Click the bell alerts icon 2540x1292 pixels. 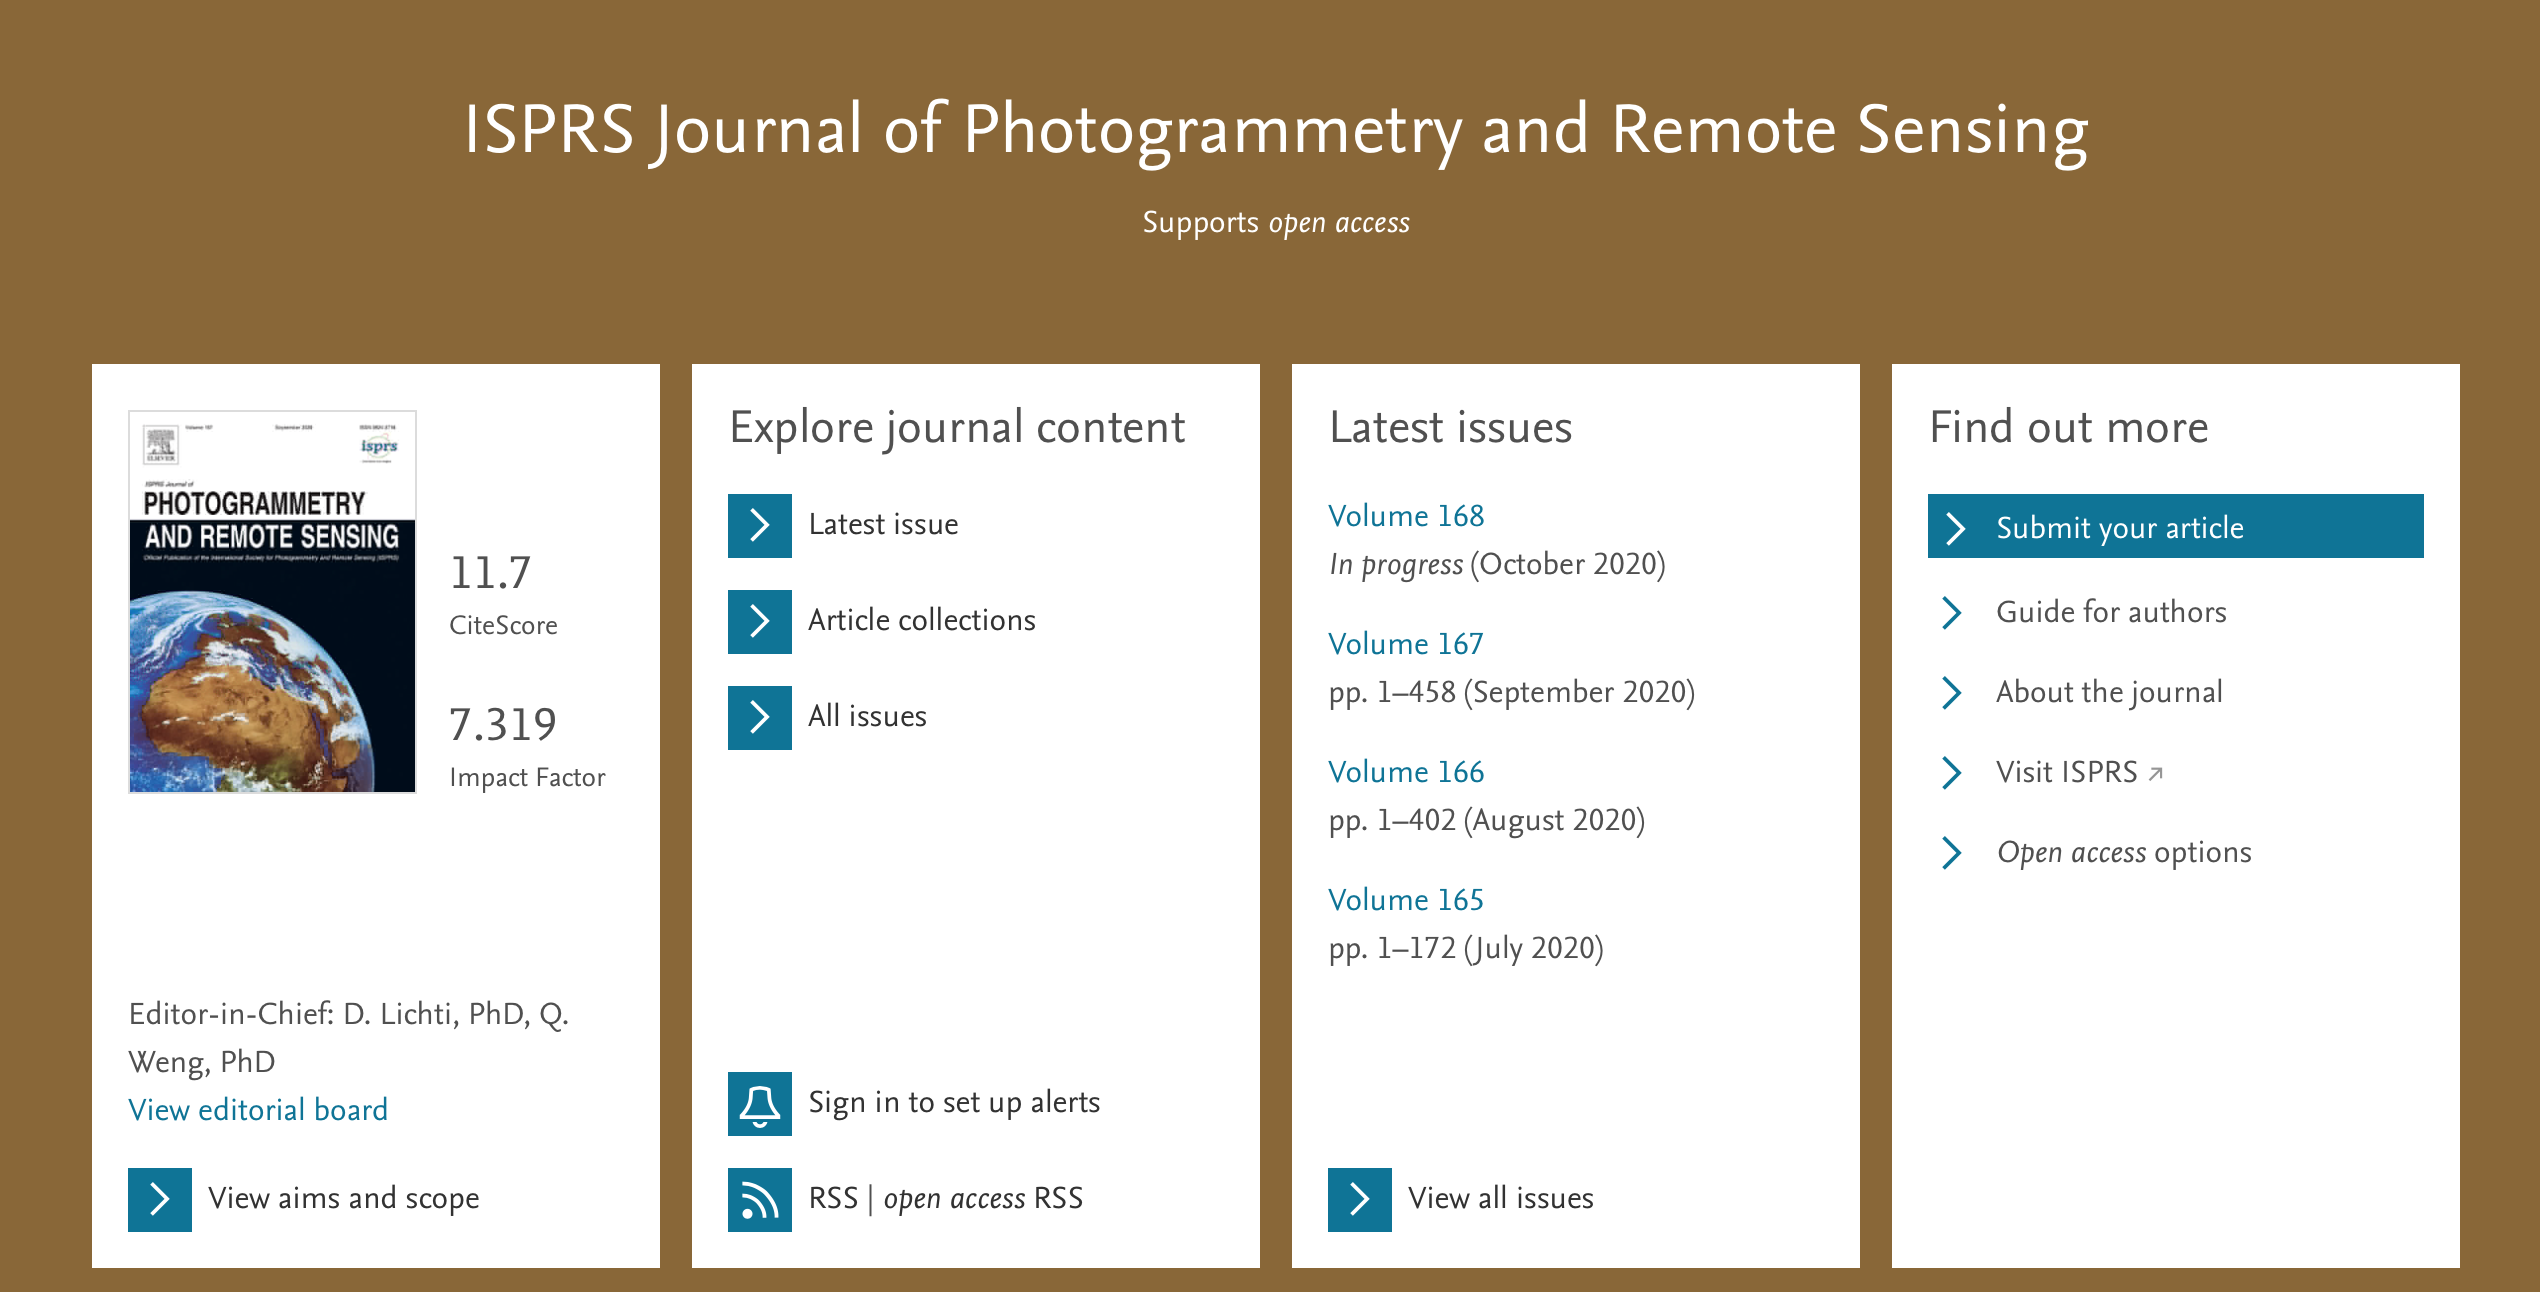click(759, 1103)
